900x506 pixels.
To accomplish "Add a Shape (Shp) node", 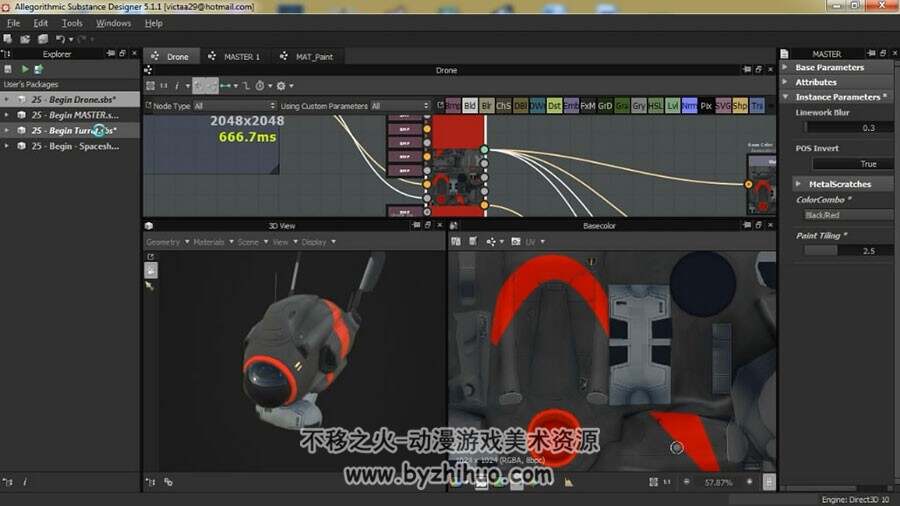I will coord(740,106).
